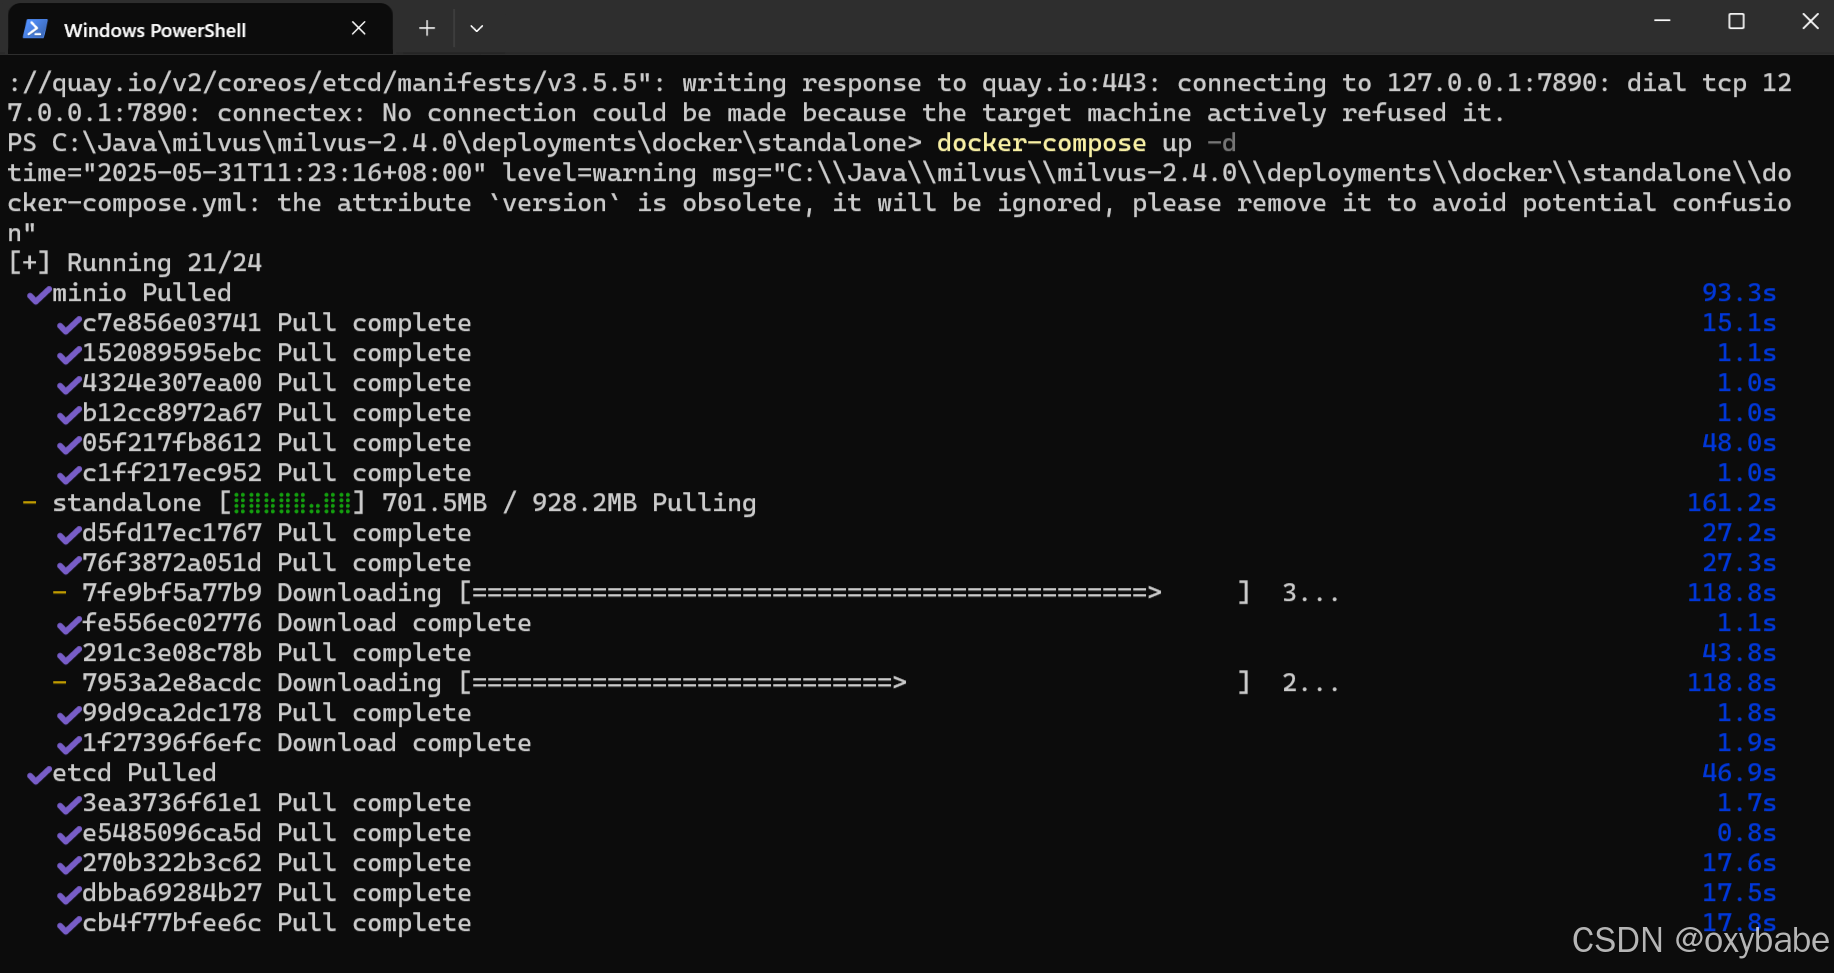Close the Windows PowerShell tab

click(x=358, y=28)
